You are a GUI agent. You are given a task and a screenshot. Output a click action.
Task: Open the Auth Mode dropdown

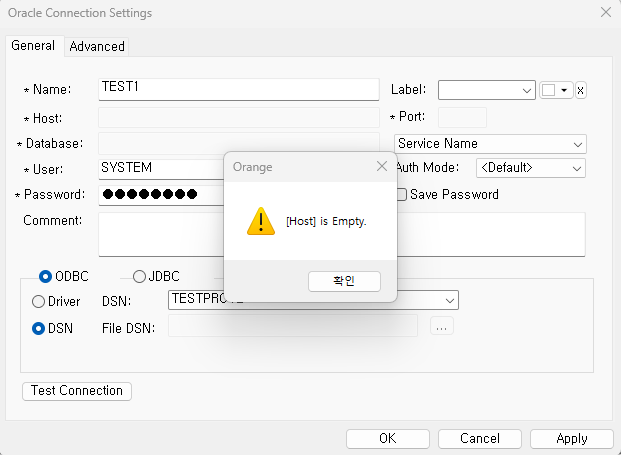pyautogui.click(x=578, y=168)
